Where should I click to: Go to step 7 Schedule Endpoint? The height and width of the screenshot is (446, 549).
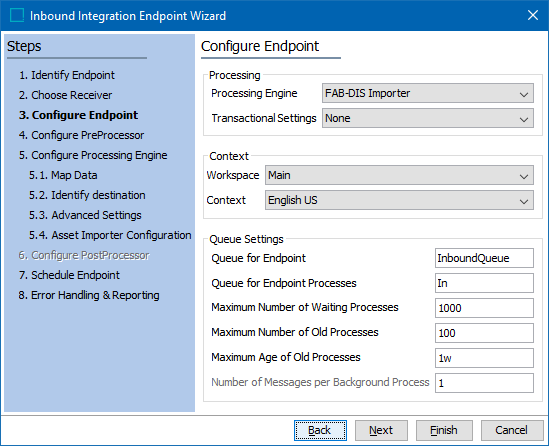coord(69,275)
